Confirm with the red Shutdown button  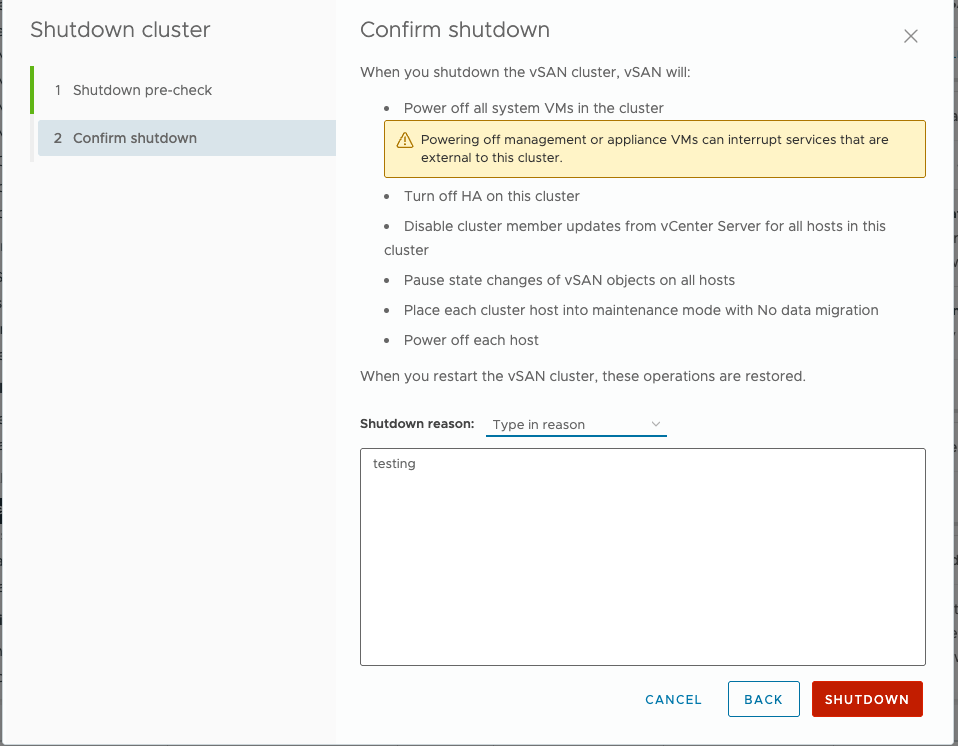pos(866,700)
